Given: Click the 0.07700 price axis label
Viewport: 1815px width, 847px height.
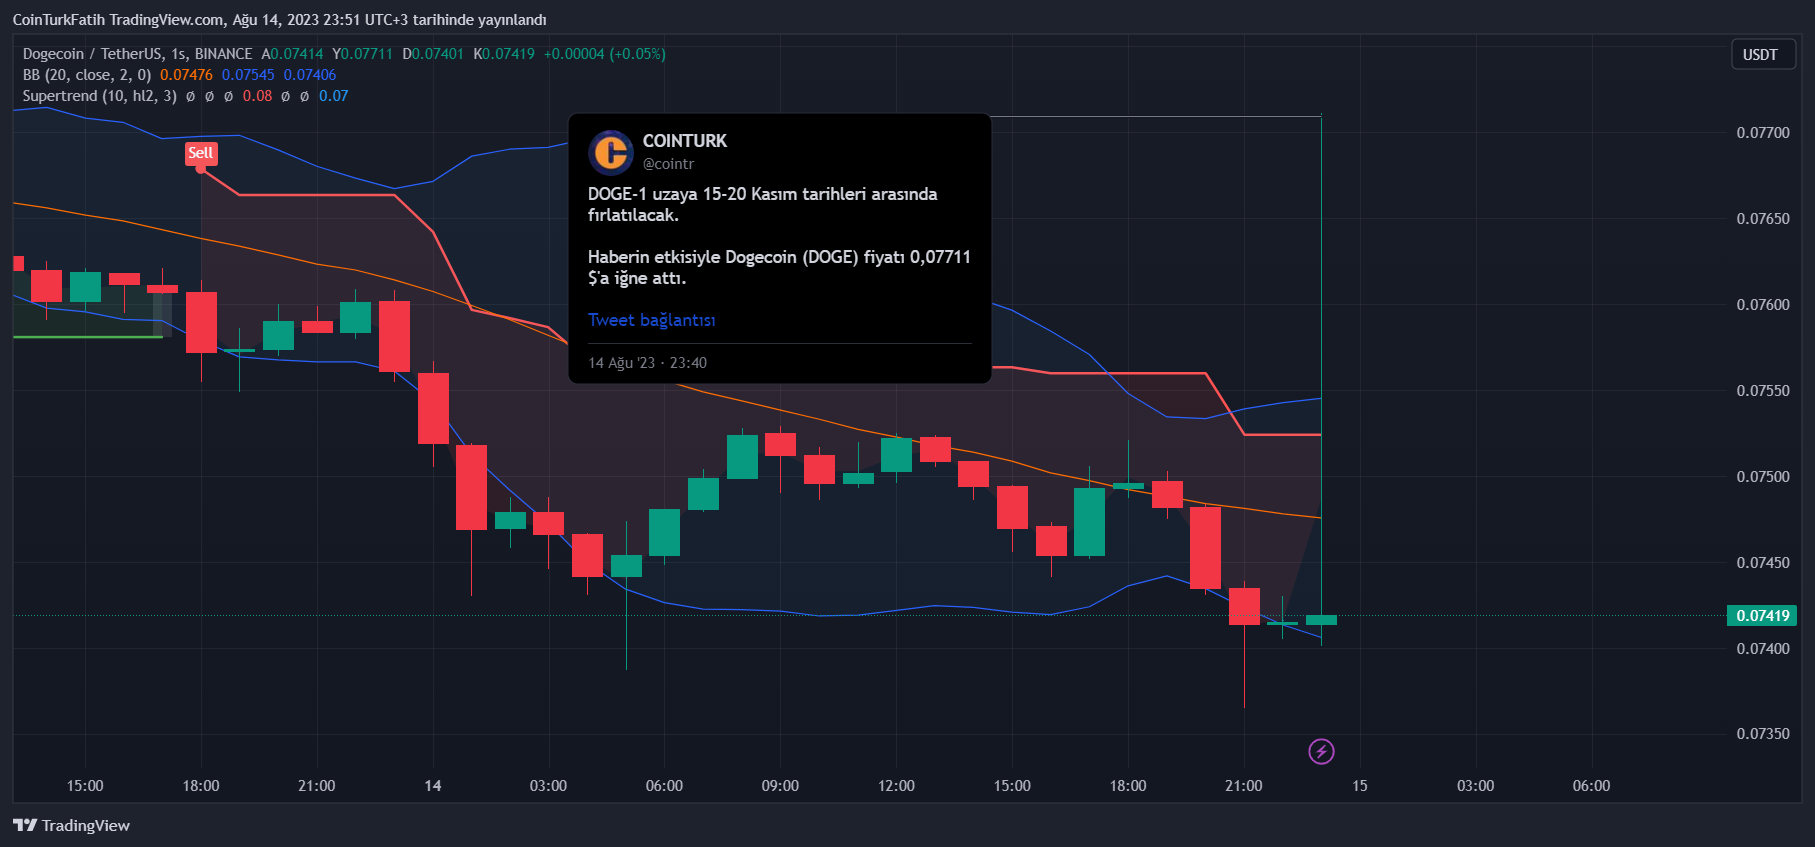Looking at the screenshot, I should (x=1763, y=133).
